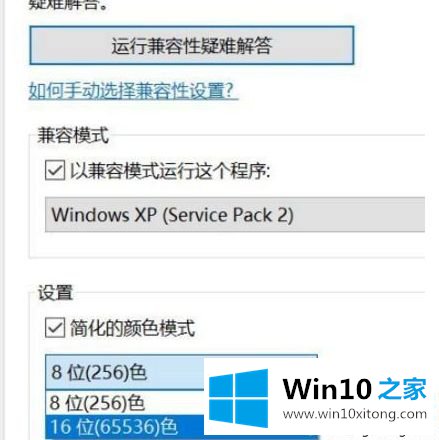
Task: Click the 运行兼容性疑难解答 button
Action: 192,45
